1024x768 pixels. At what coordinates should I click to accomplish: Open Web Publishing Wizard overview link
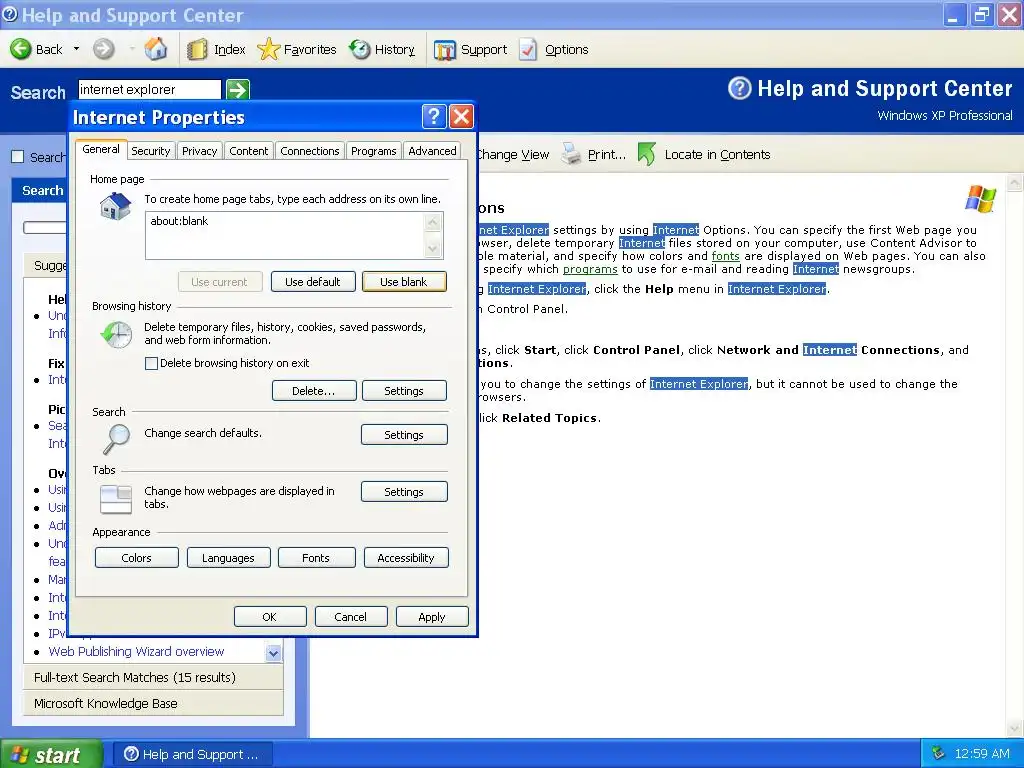tap(136, 651)
